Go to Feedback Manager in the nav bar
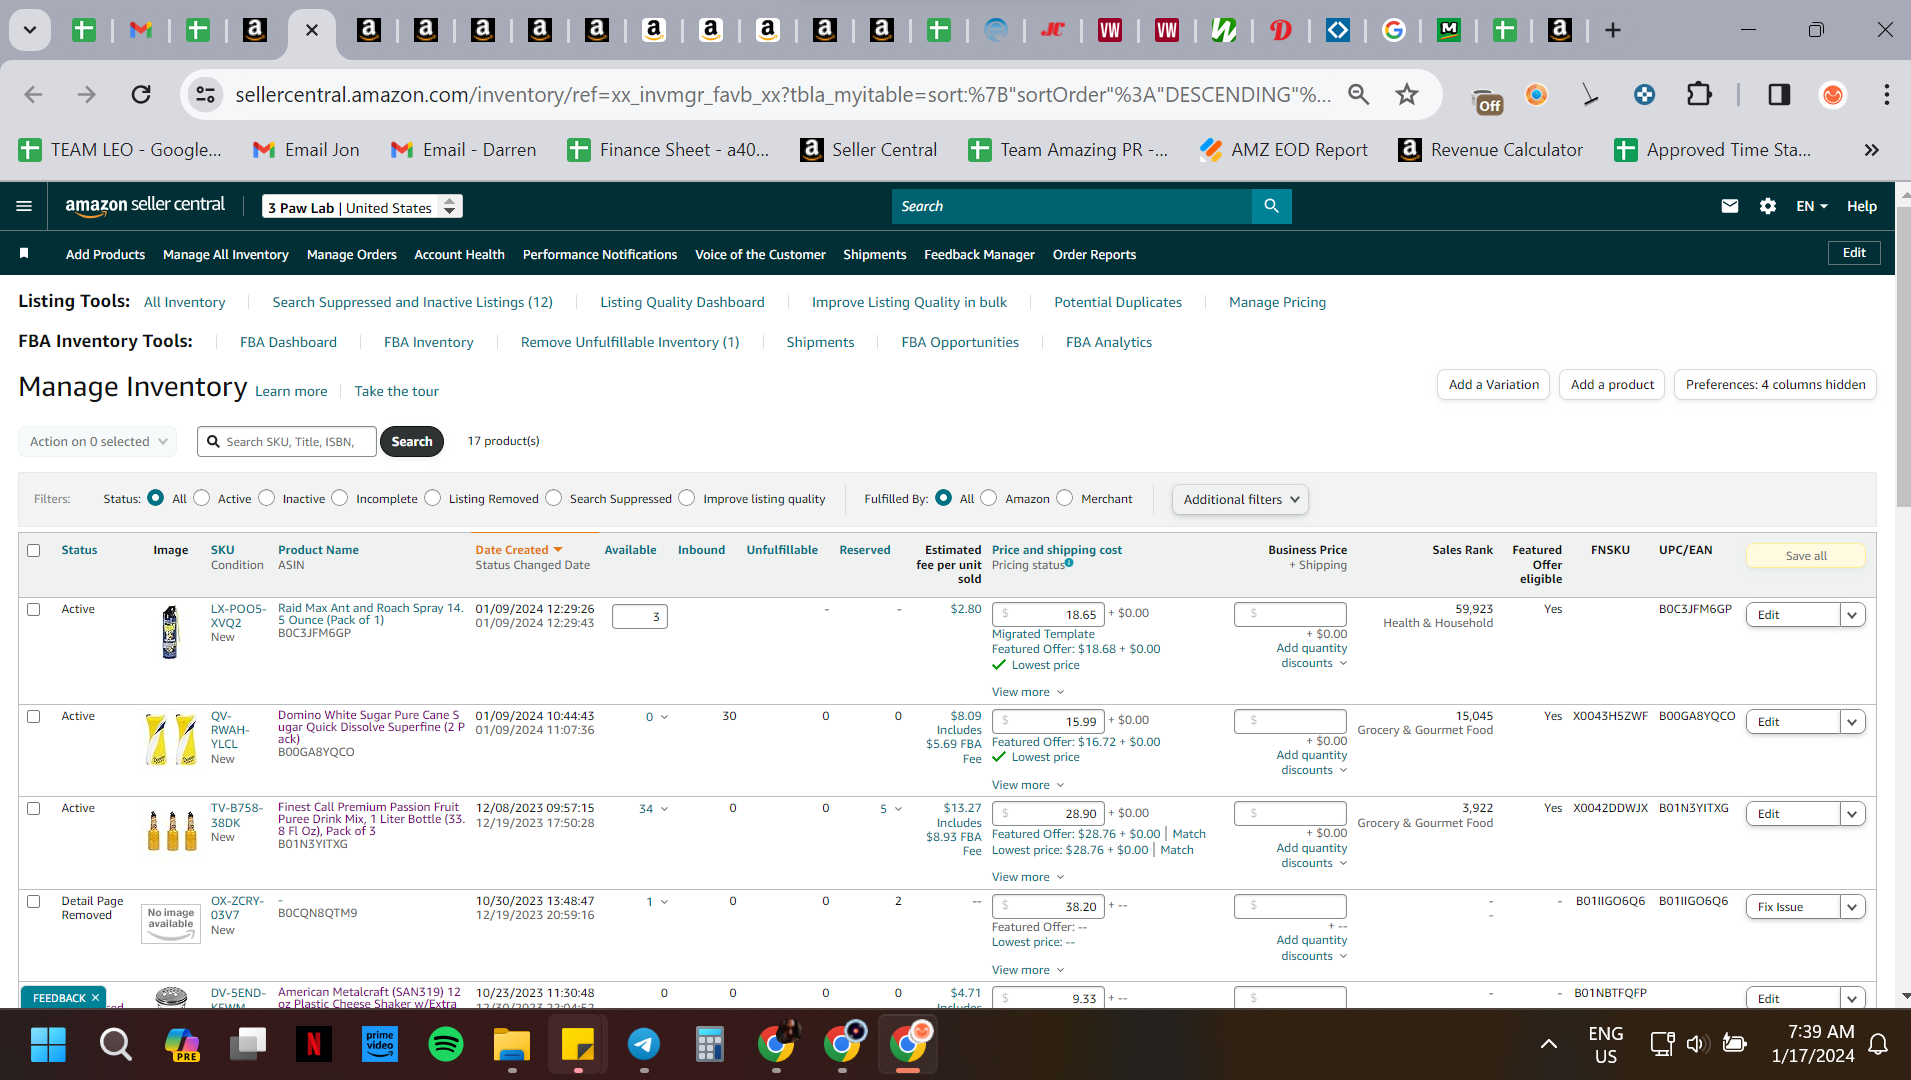The height and width of the screenshot is (1080, 1911). 979,254
